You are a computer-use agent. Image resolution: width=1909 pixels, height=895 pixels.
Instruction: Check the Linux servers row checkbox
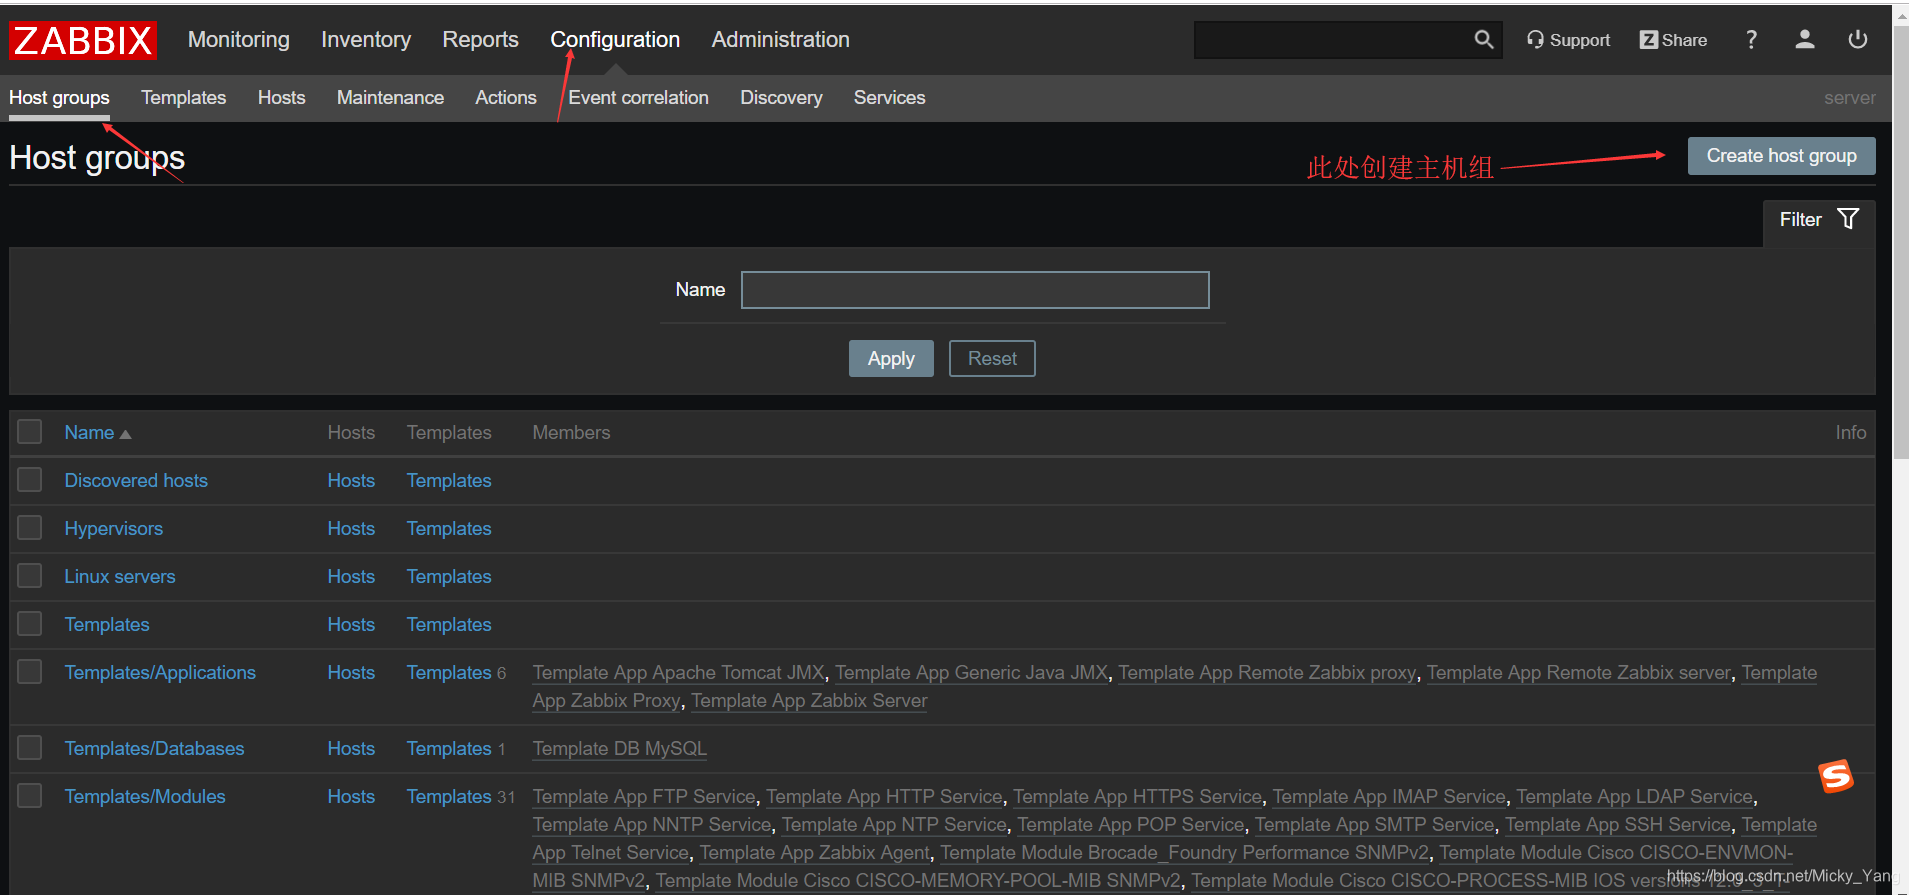point(30,576)
